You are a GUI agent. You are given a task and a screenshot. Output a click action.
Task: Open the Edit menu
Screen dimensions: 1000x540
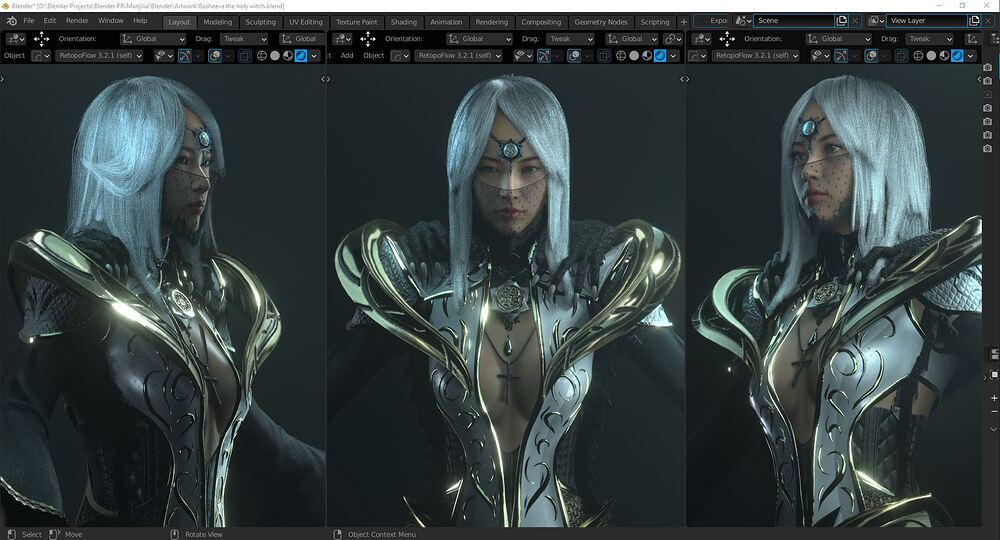pyautogui.click(x=50, y=21)
